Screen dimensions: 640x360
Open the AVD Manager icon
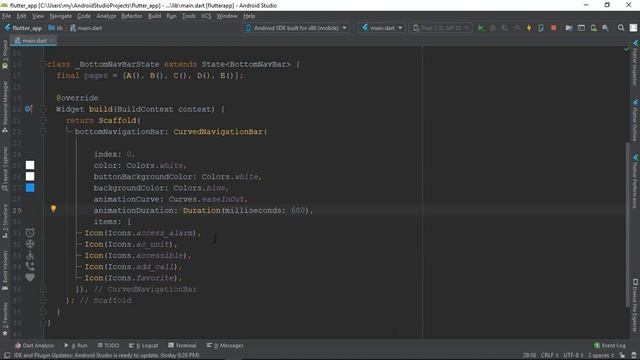tap(593, 28)
